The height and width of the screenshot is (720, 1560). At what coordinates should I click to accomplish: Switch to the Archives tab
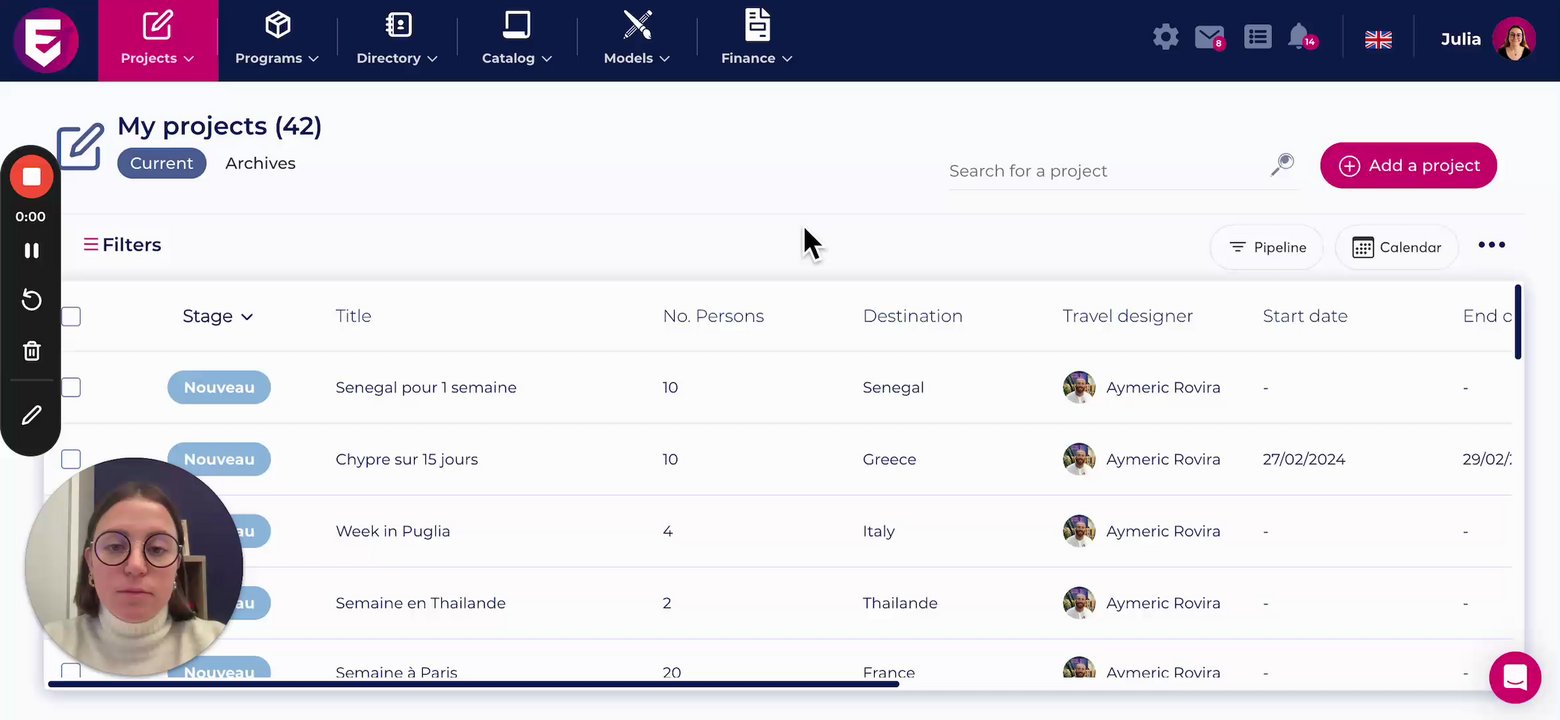pos(260,164)
